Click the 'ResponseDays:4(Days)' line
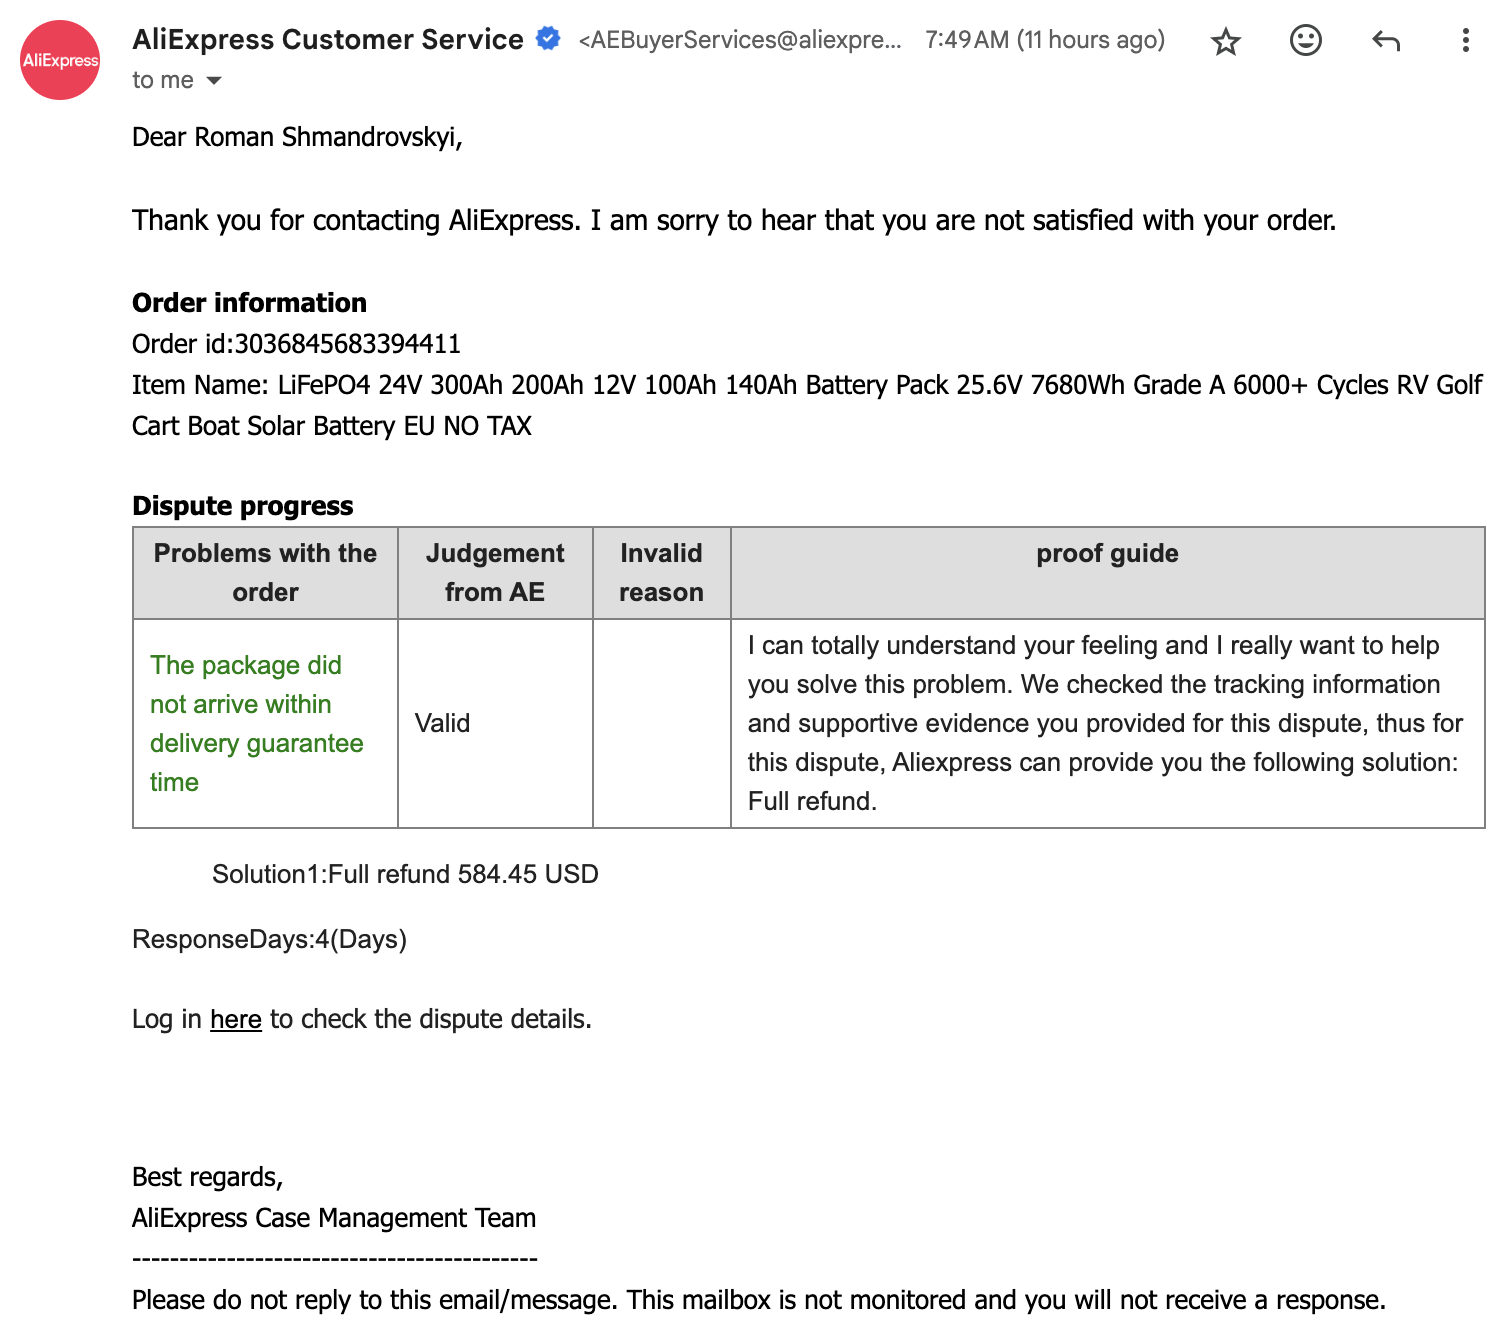This screenshot has width=1496, height=1338. tap(269, 939)
